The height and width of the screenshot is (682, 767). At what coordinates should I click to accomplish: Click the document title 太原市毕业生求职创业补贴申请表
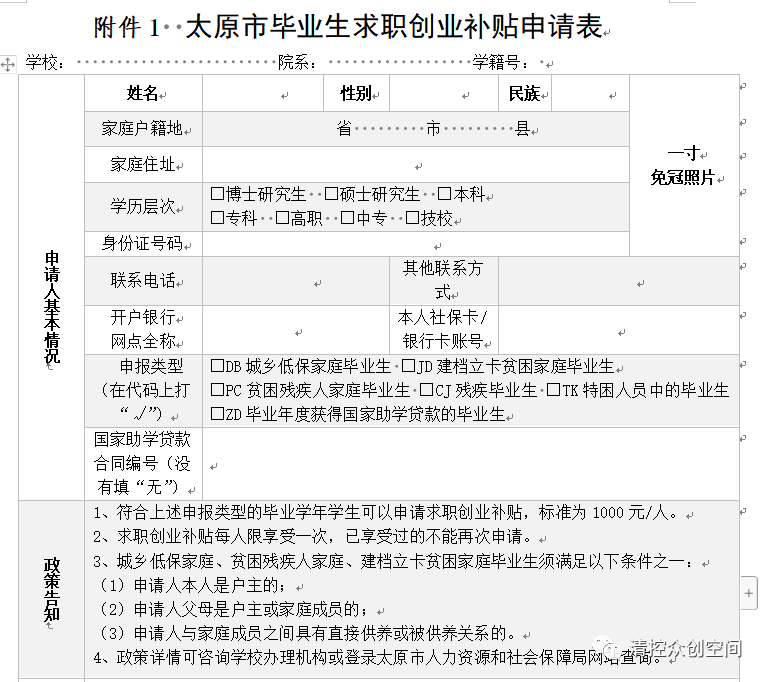394,26
